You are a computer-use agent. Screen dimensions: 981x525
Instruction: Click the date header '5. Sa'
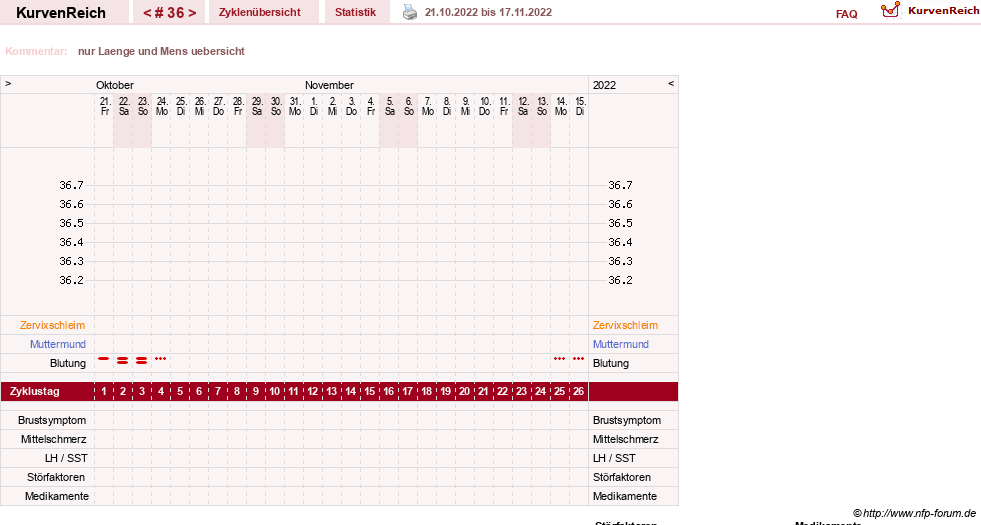click(390, 106)
